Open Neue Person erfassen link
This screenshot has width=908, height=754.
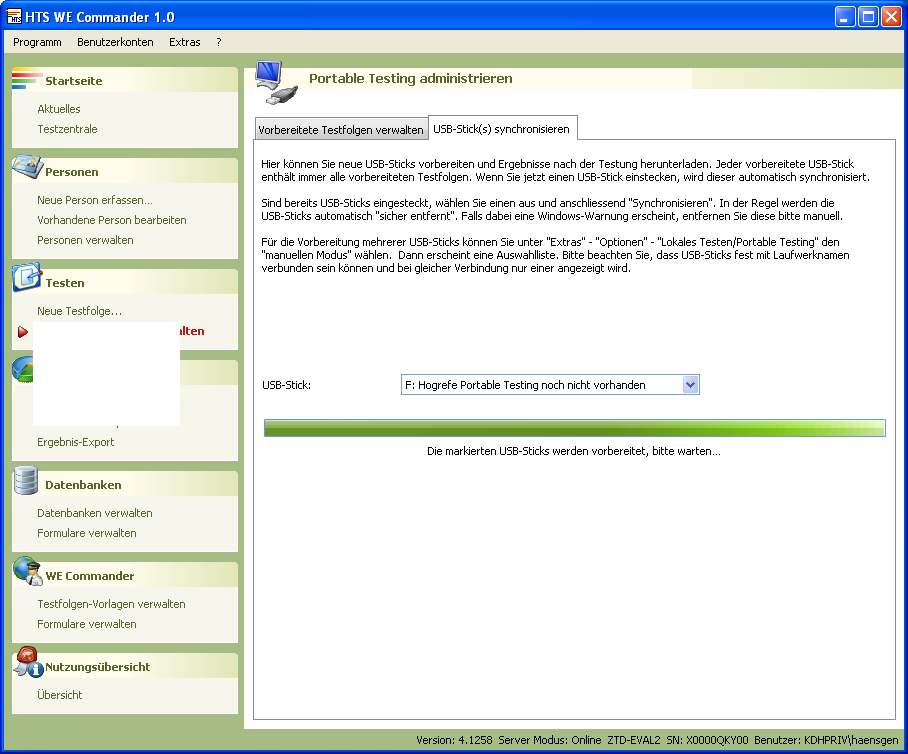tap(95, 200)
